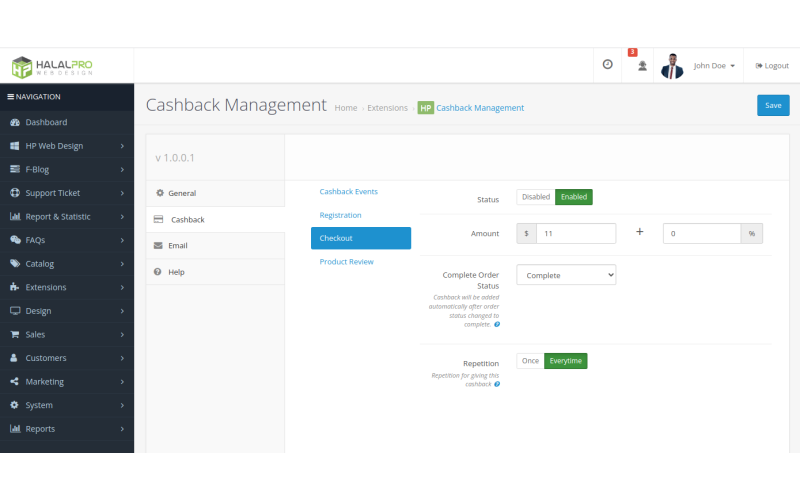Click the HP Web Design windows icon
This screenshot has height=500, width=800.
tap(15, 146)
